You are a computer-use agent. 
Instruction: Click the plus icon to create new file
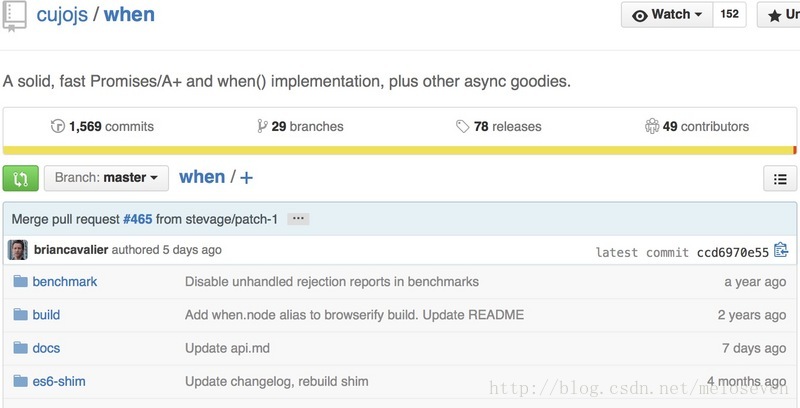pyautogui.click(x=246, y=178)
